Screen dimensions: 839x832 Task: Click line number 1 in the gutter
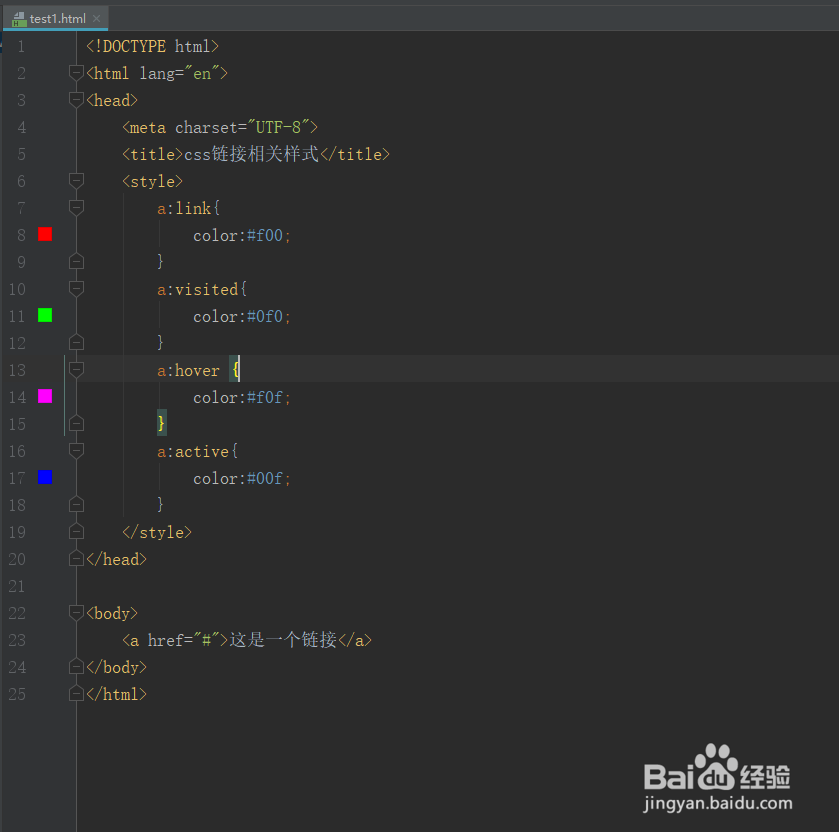point(21,47)
